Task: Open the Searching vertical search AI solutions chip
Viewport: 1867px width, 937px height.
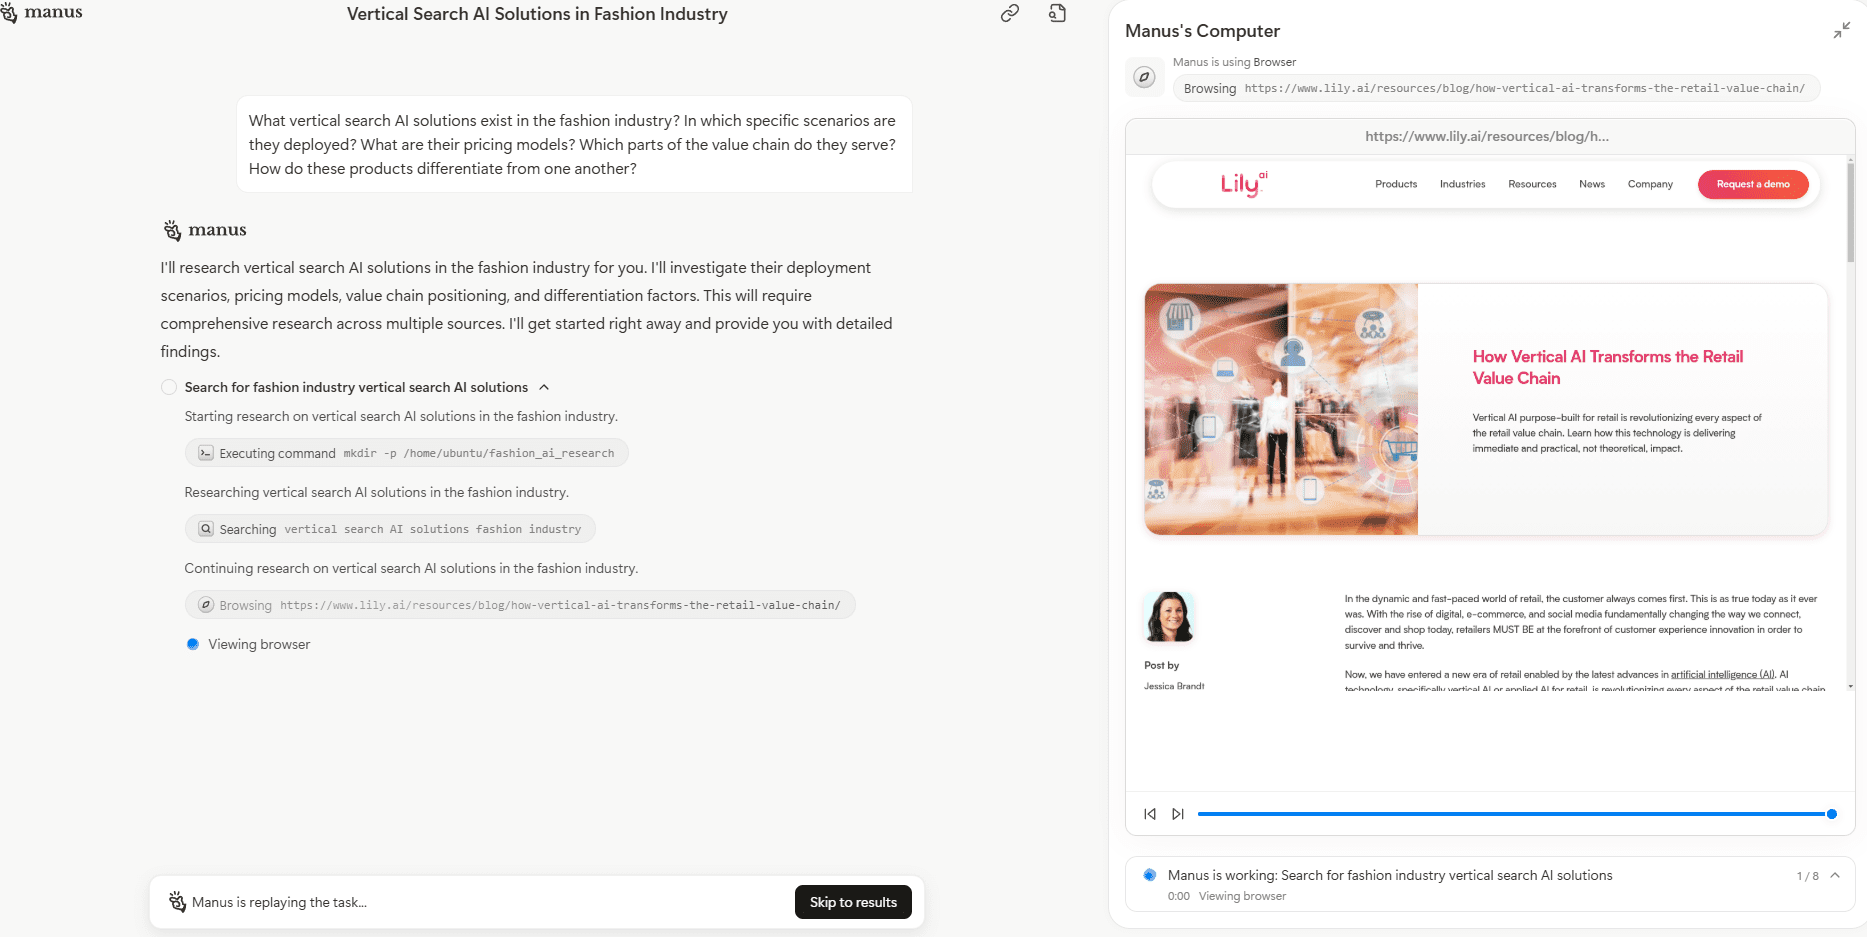Action: (x=390, y=529)
